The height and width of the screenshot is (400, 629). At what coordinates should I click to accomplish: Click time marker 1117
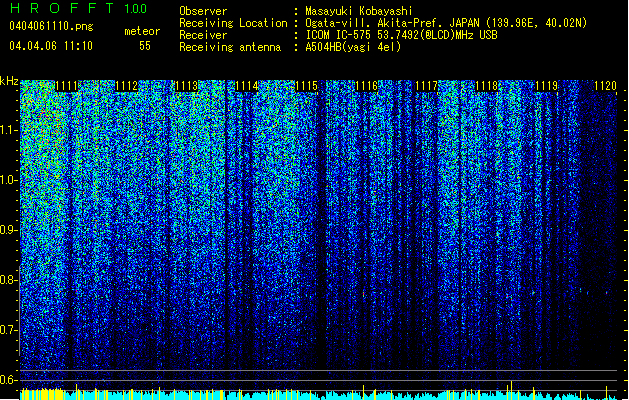click(x=426, y=86)
